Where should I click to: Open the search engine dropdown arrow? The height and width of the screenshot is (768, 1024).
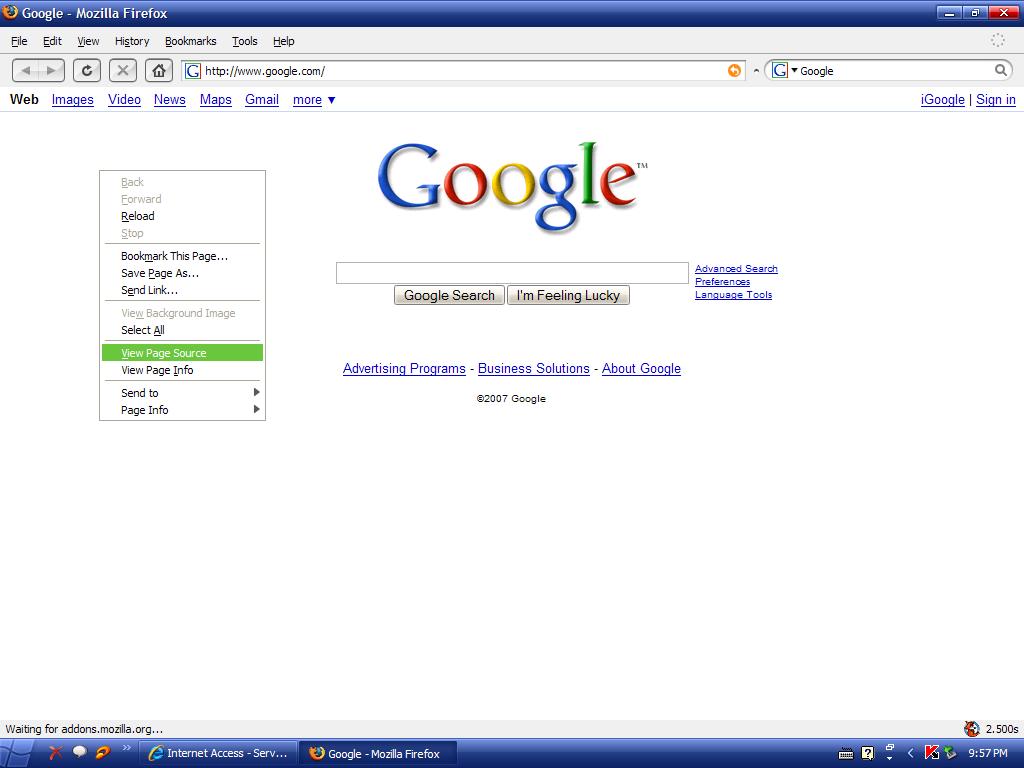pos(795,71)
